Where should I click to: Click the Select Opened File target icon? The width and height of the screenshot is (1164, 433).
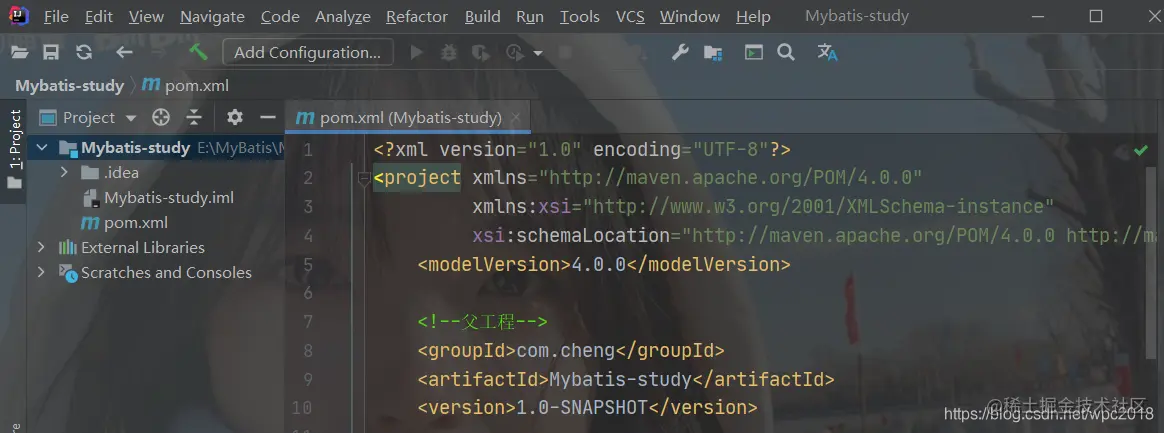click(x=161, y=117)
